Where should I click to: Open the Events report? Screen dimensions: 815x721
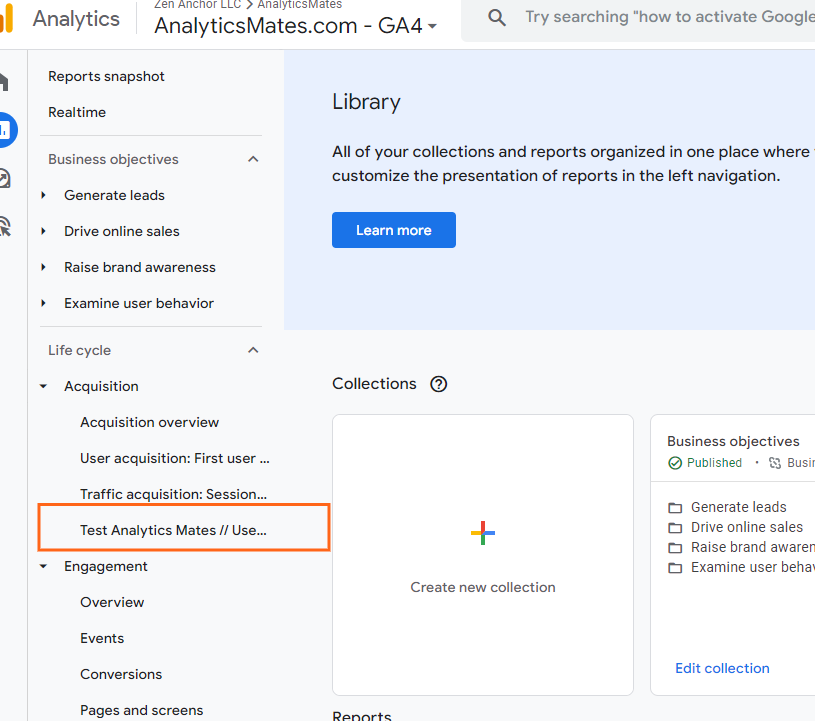click(x=102, y=638)
